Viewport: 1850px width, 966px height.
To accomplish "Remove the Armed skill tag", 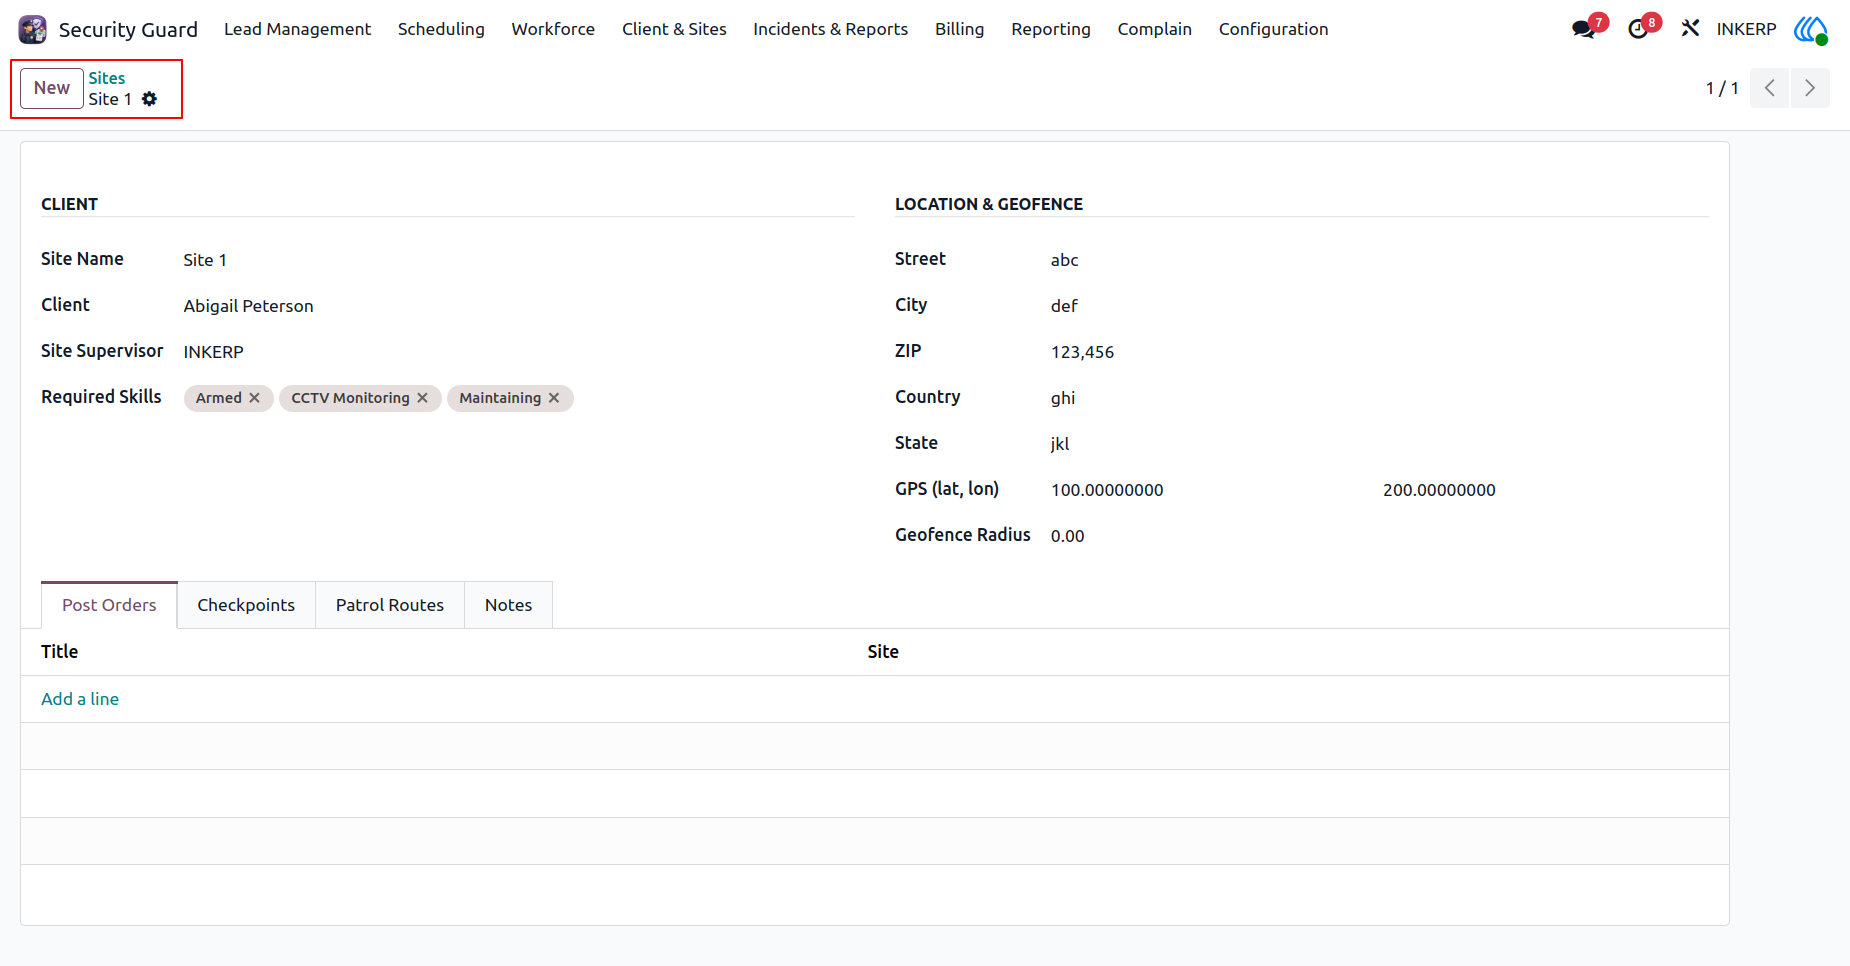I will click(255, 398).
